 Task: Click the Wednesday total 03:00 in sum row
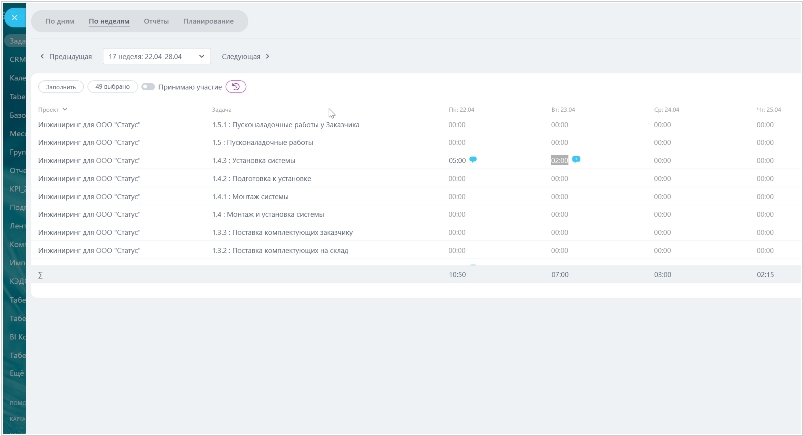click(662, 275)
